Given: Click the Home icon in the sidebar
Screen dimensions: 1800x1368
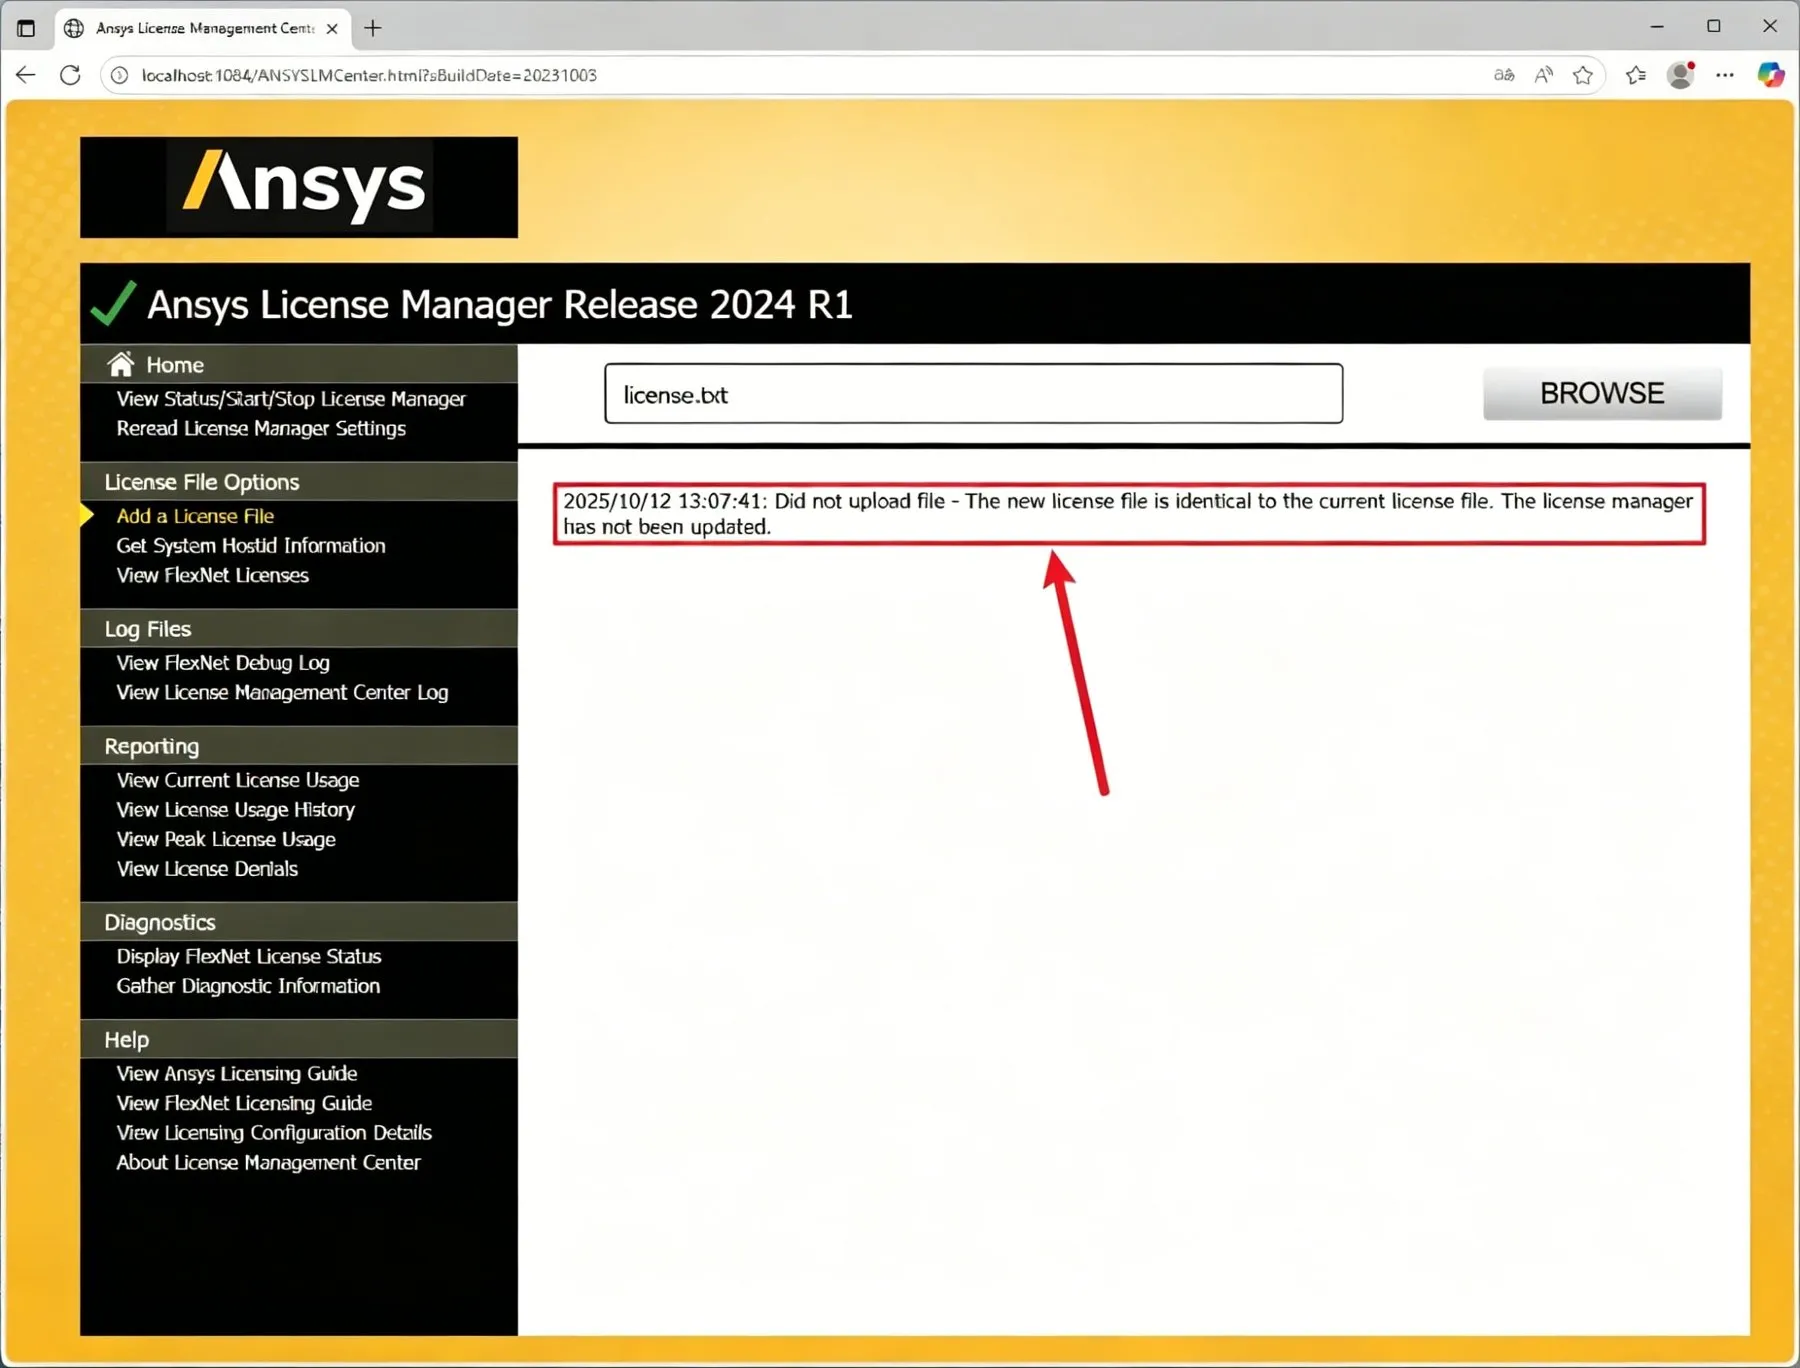Looking at the screenshot, I should point(121,364).
